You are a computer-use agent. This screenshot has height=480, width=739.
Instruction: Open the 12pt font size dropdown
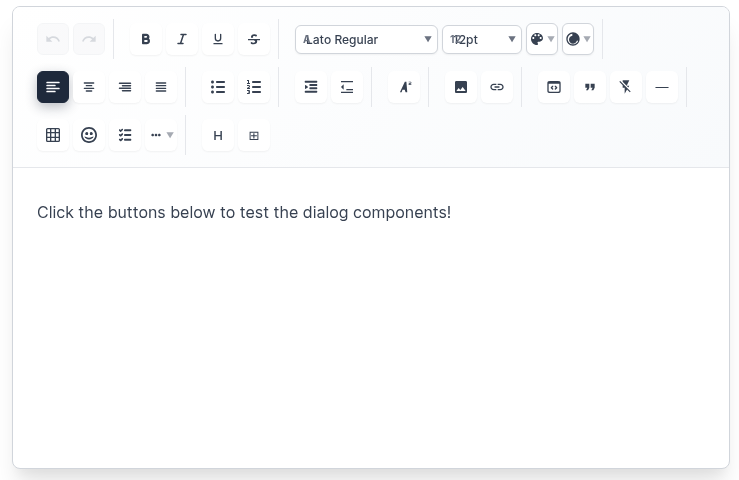[482, 40]
